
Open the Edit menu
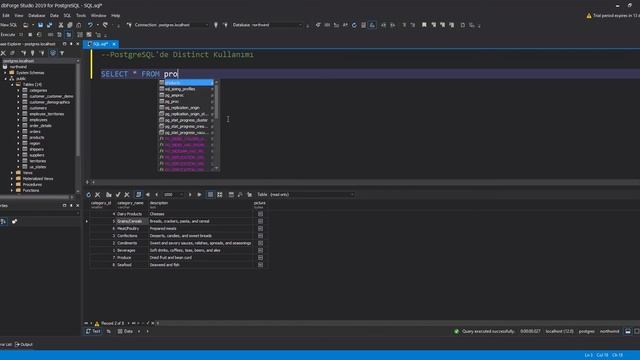(x=6, y=16)
